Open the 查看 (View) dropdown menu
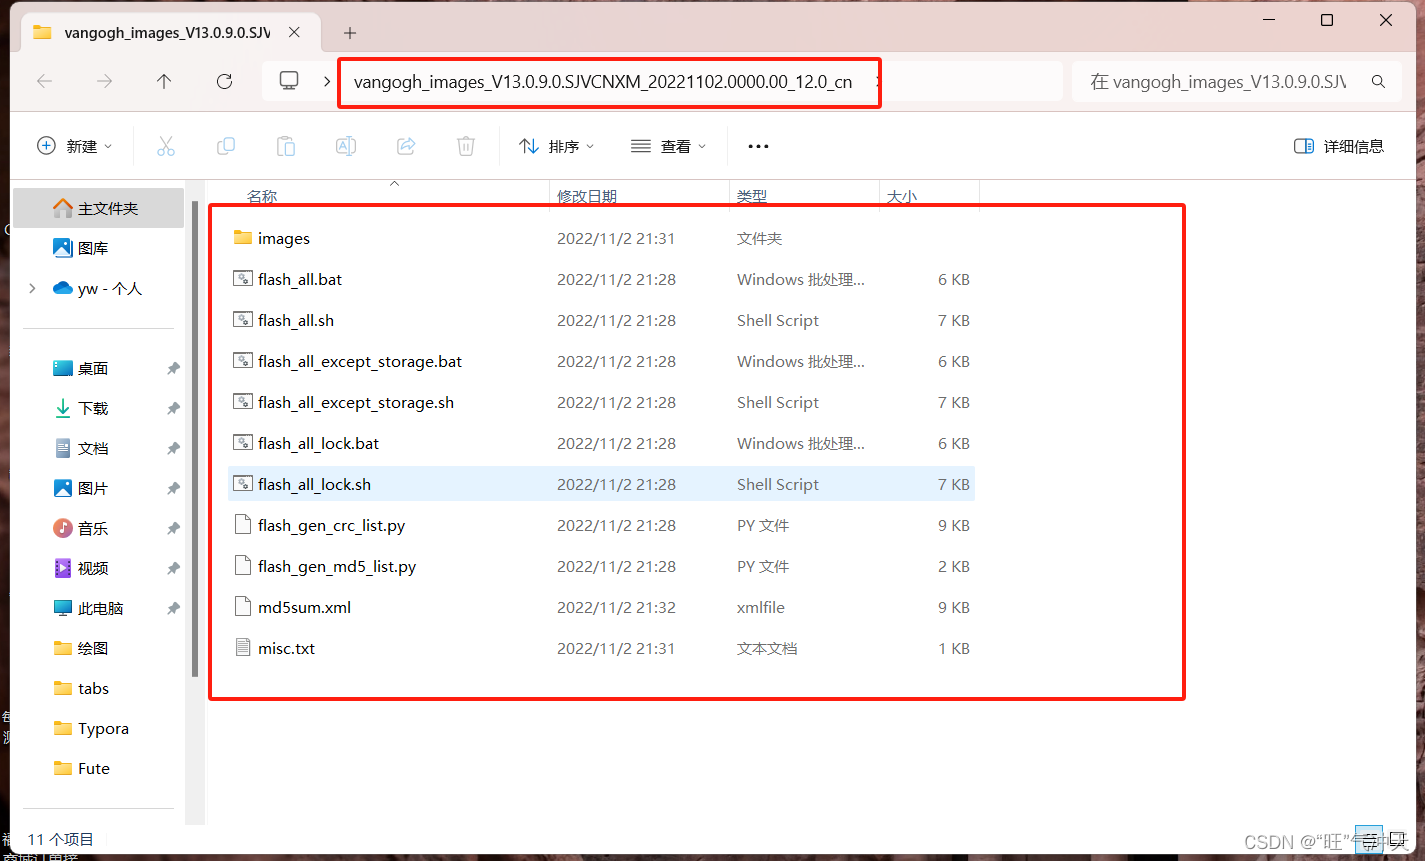Image resolution: width=1425 pixels, height=861 pixels. click(669, 146)
